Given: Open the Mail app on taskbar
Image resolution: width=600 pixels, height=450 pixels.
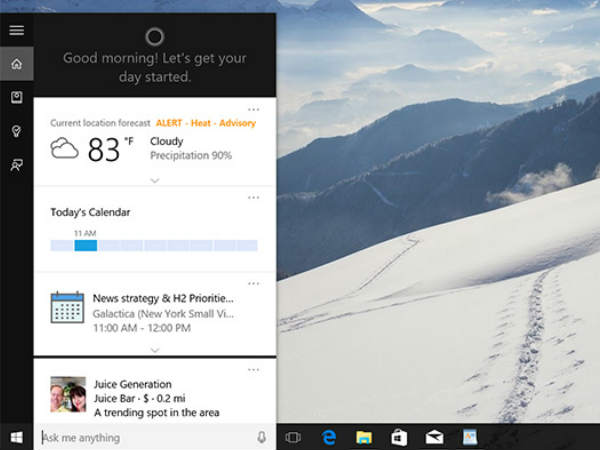Looking at the screenshot, I should (x=434, y=437).
